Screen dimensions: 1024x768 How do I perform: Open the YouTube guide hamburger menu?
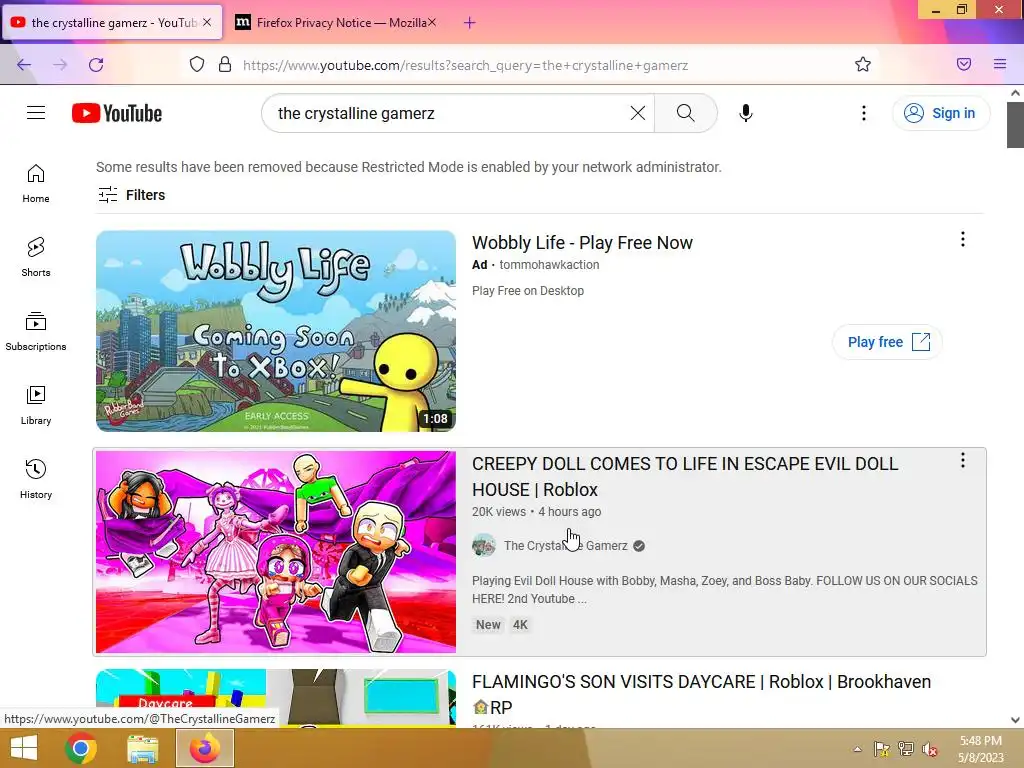pyautogui.click(x=36, y=113)
